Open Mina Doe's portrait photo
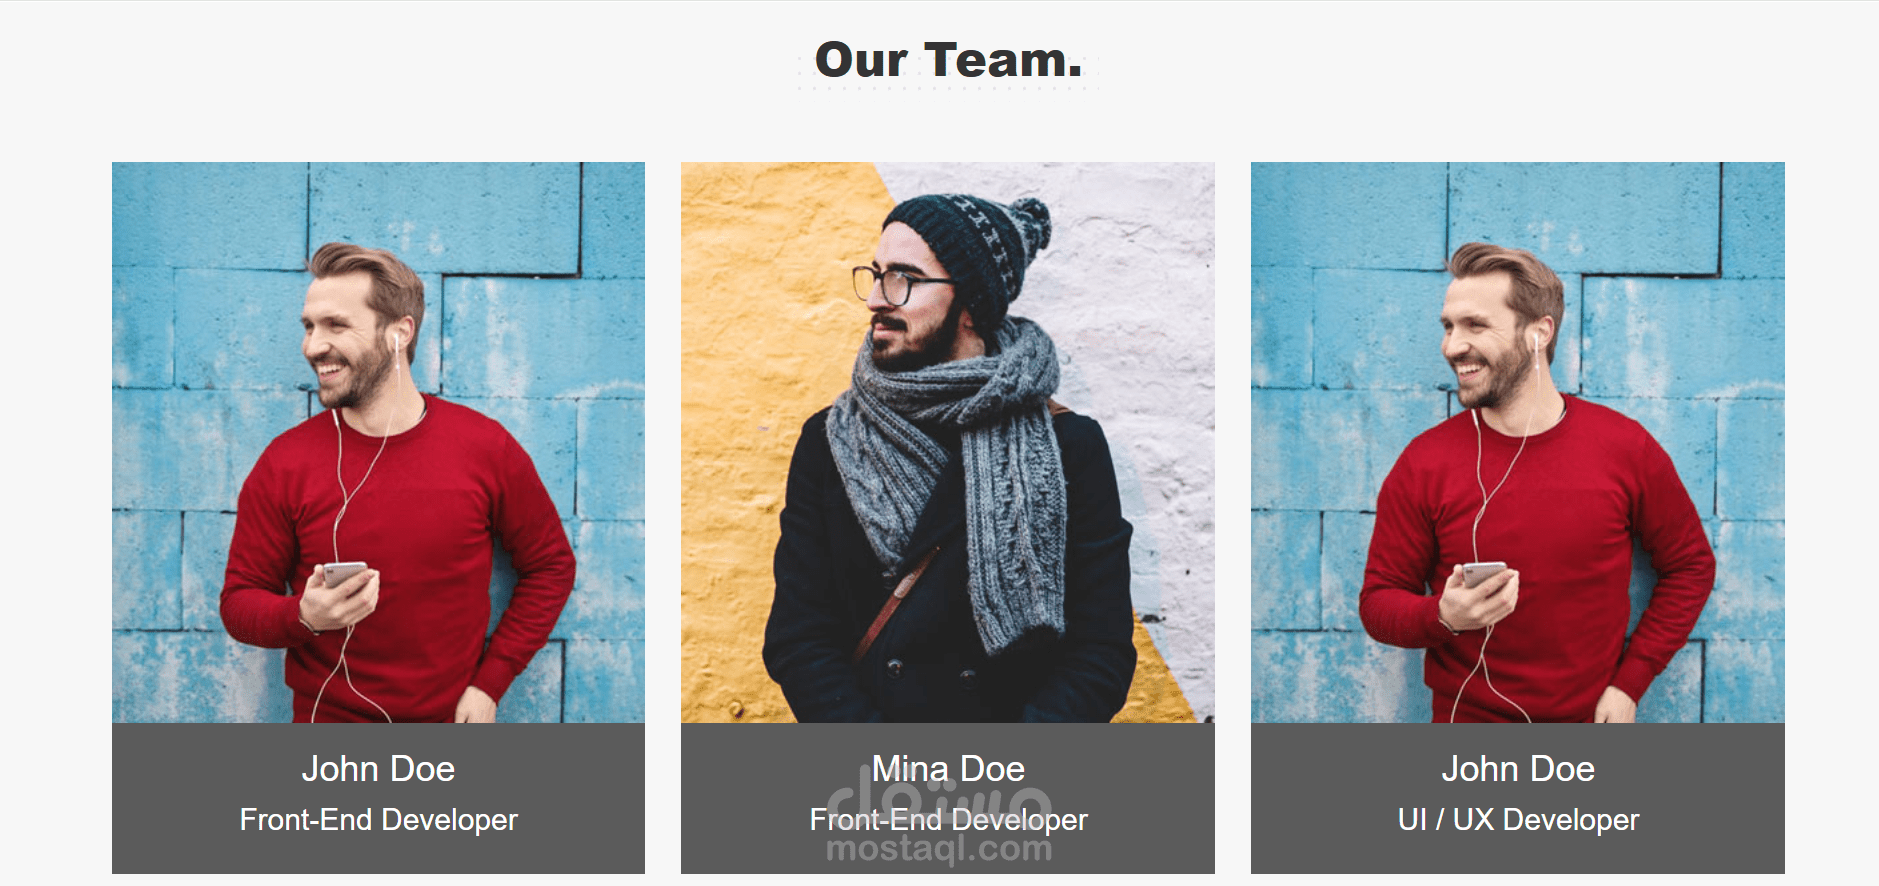 coord(948,442)
